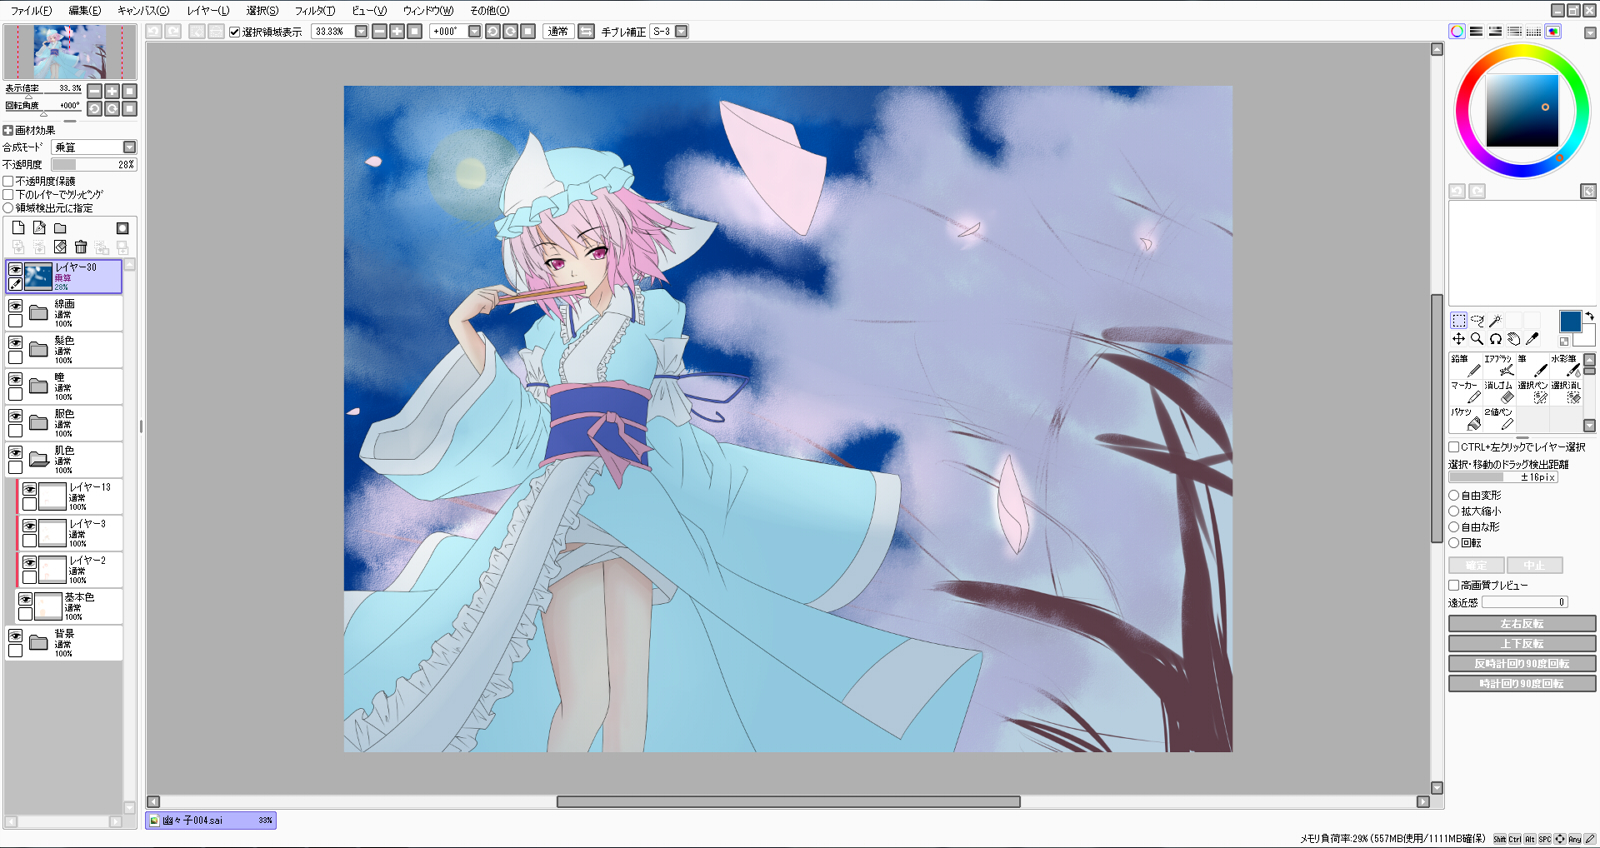Image resolution: width=1600 pixels, height=848 pixels.
Task: Add a layer mask
Action: click(x=122, y=228)
